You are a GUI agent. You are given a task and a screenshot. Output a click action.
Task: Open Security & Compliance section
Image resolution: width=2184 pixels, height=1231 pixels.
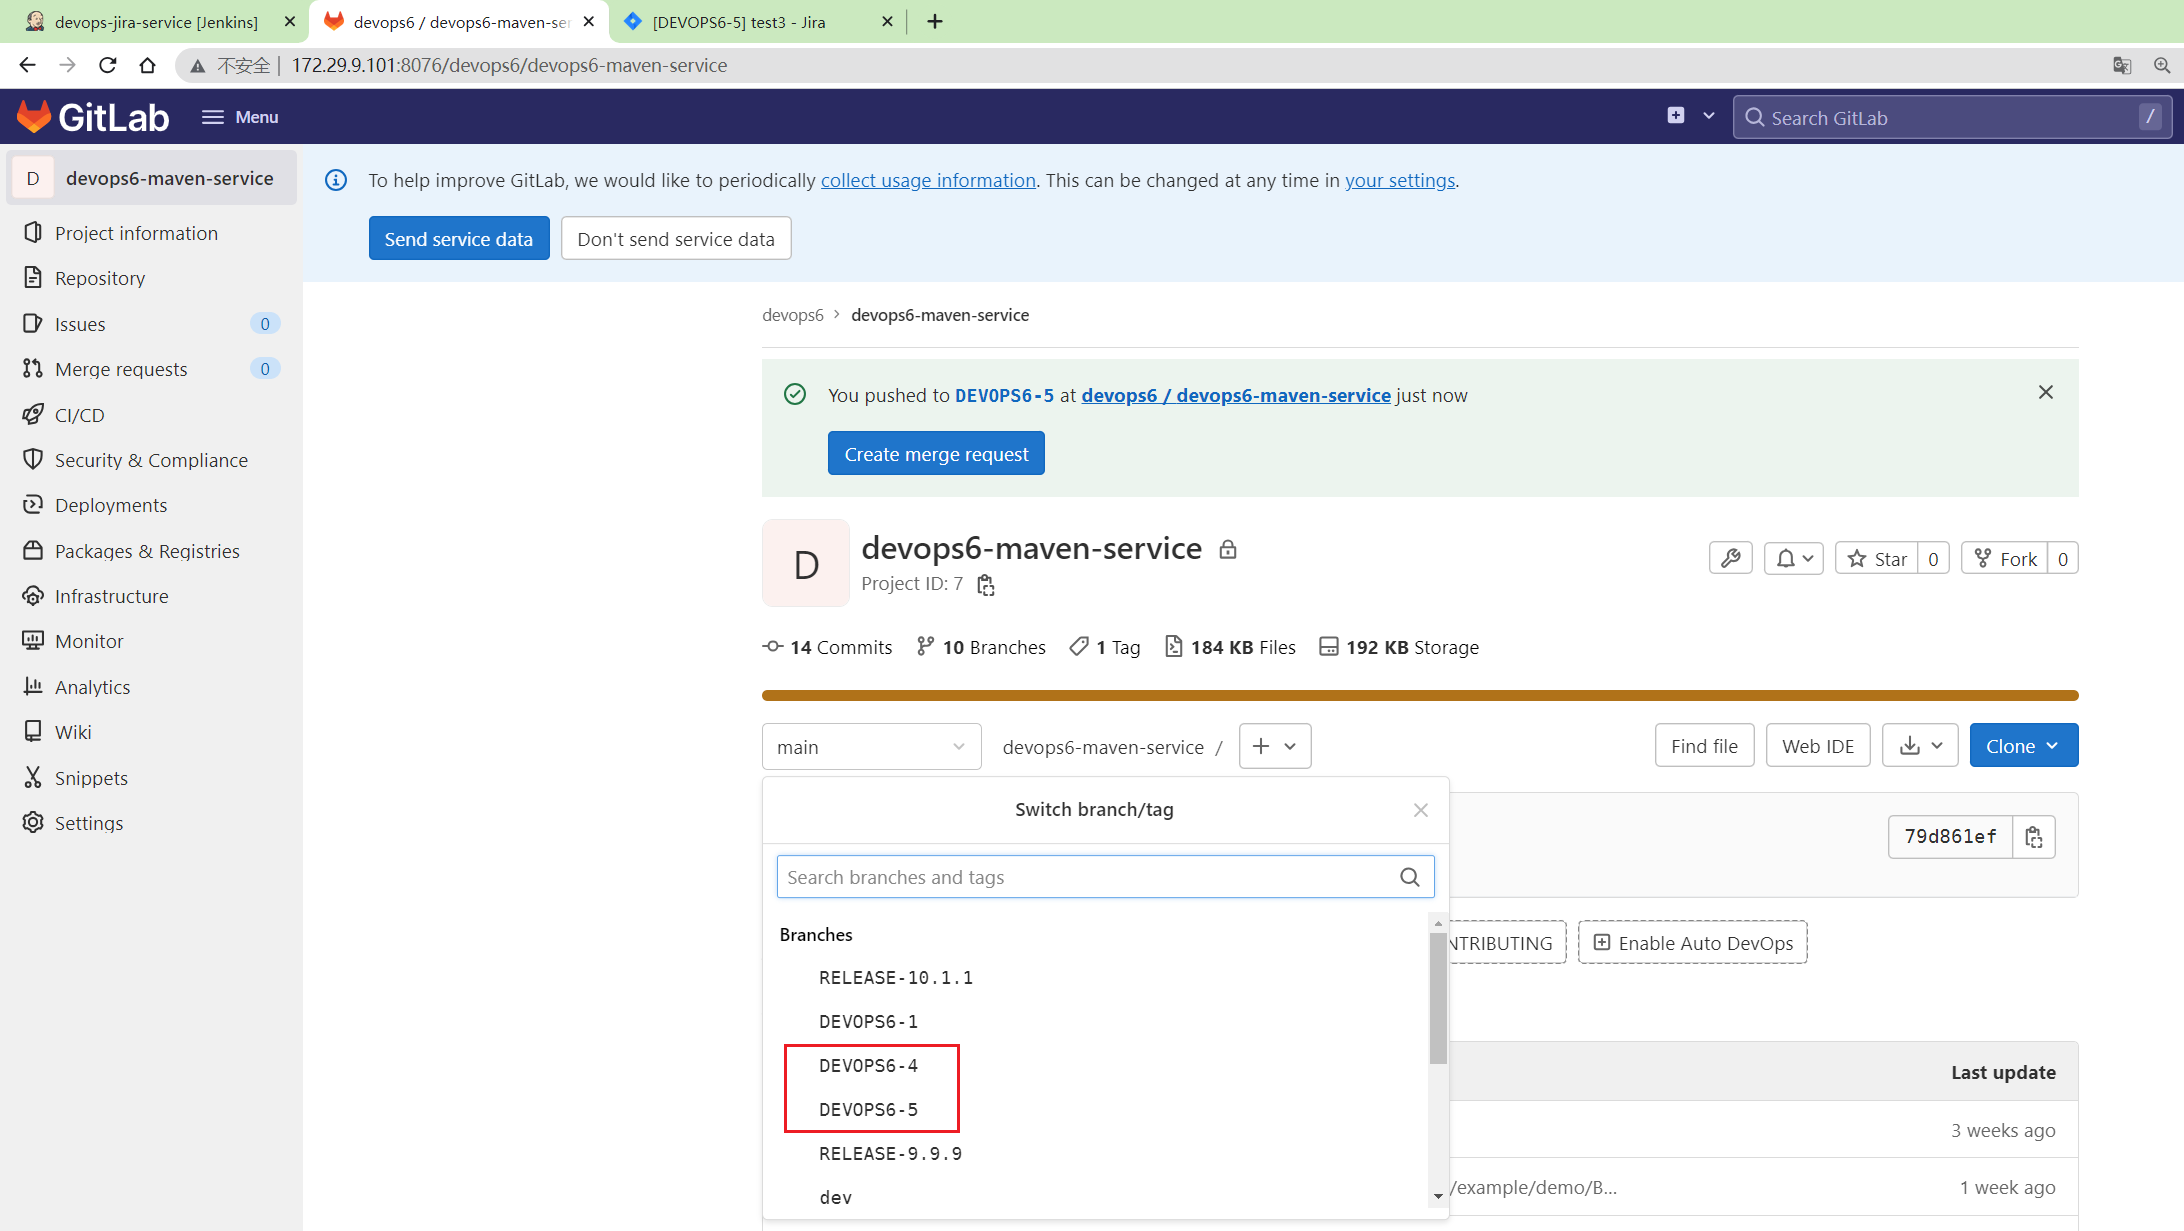(x=151, y=460)
